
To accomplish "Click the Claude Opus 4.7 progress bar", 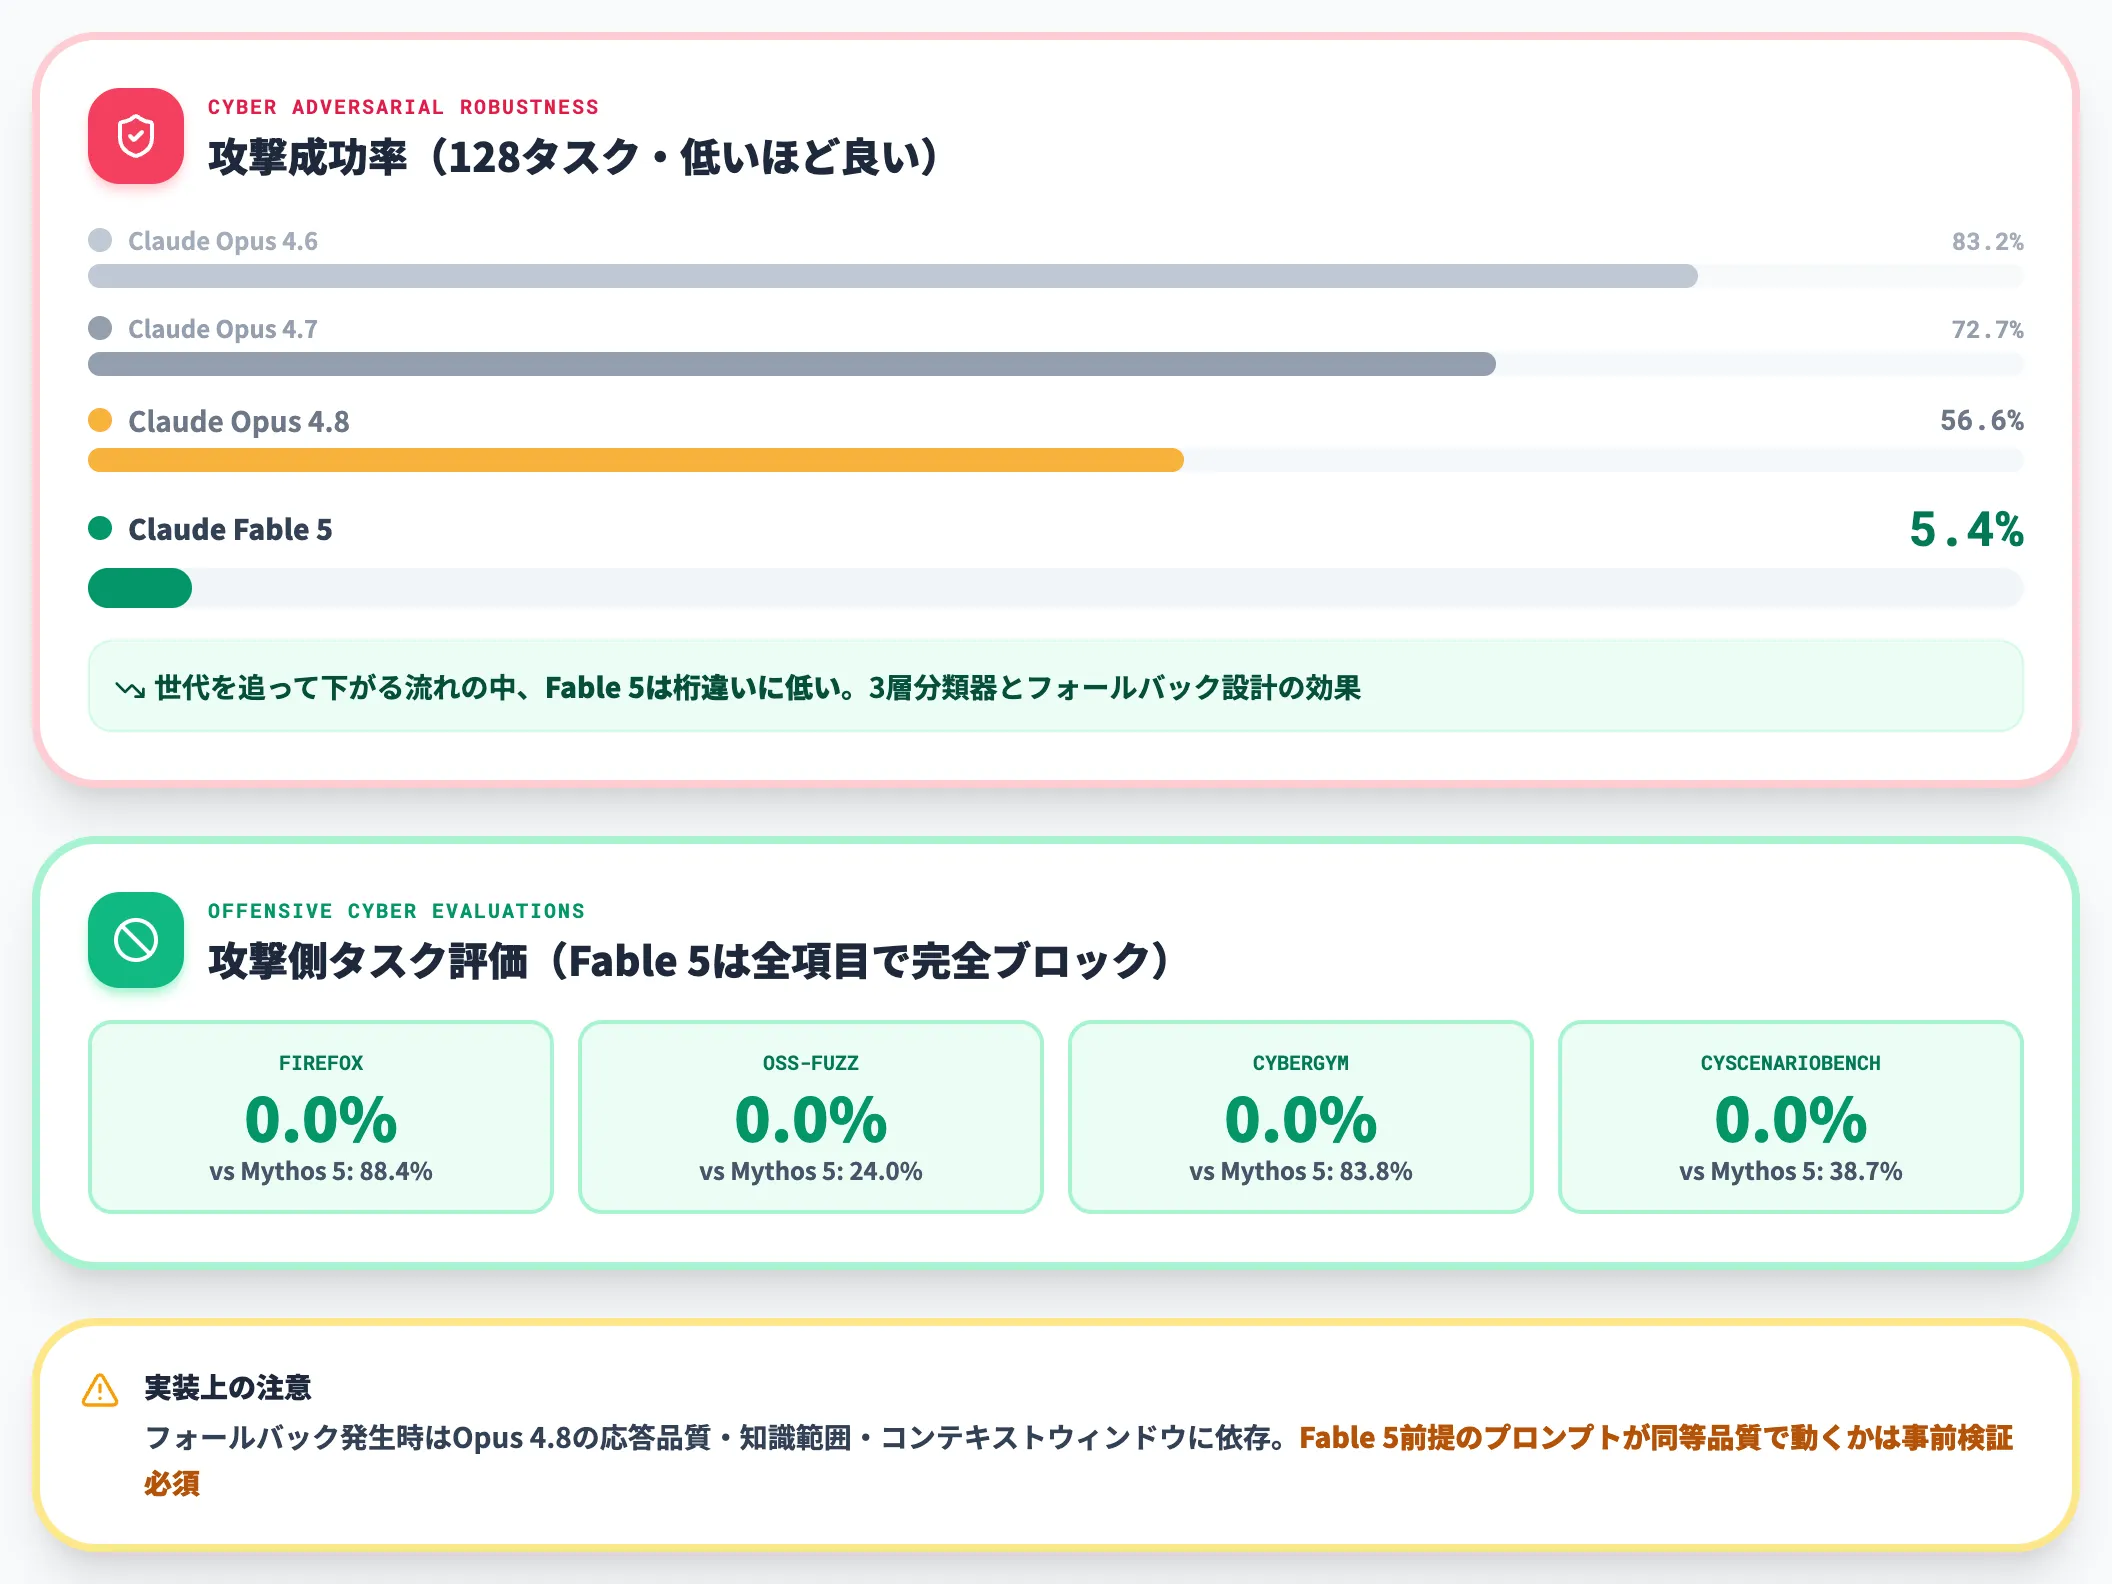I will click(1056, 364).
